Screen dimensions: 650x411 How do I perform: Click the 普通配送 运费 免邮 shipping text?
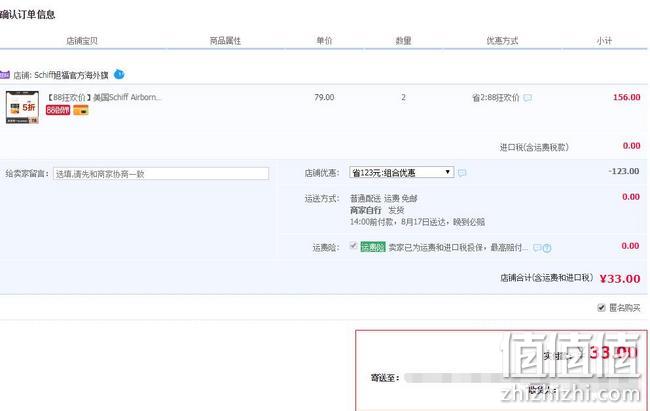pyautogui.click(x=383, y=198)
